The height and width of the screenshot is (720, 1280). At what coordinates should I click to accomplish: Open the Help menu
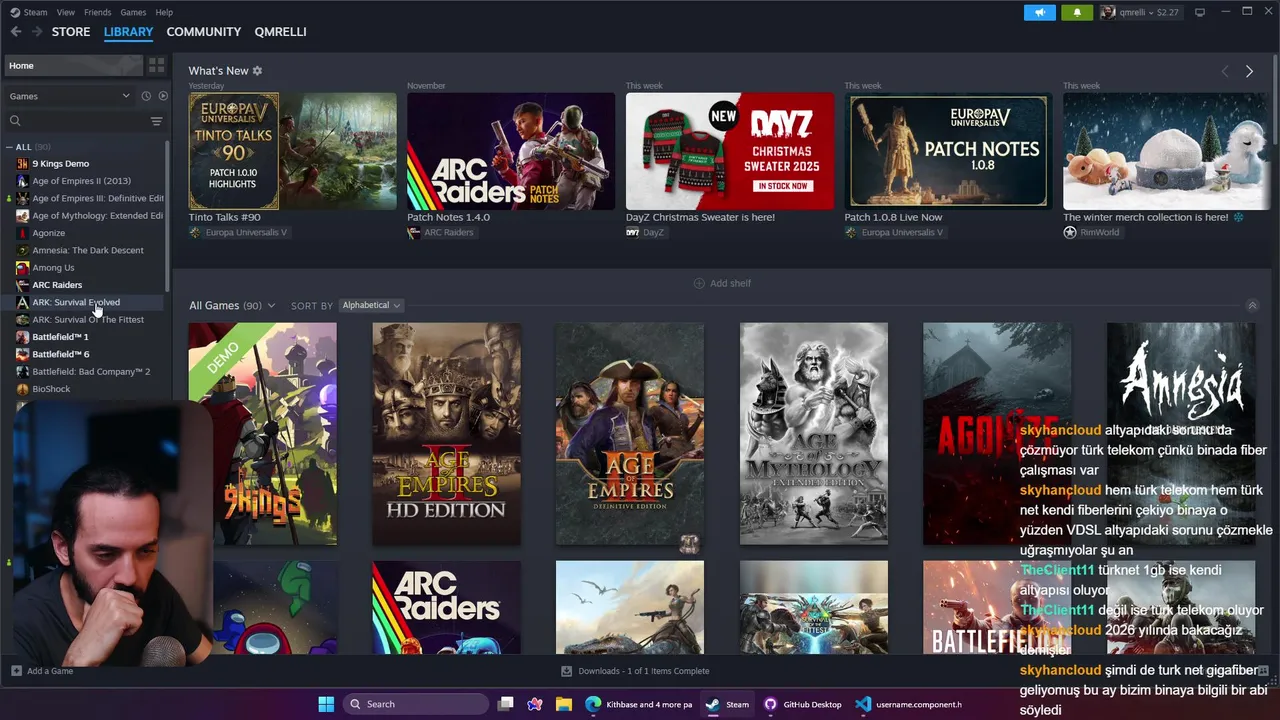[x=164, y=12]
